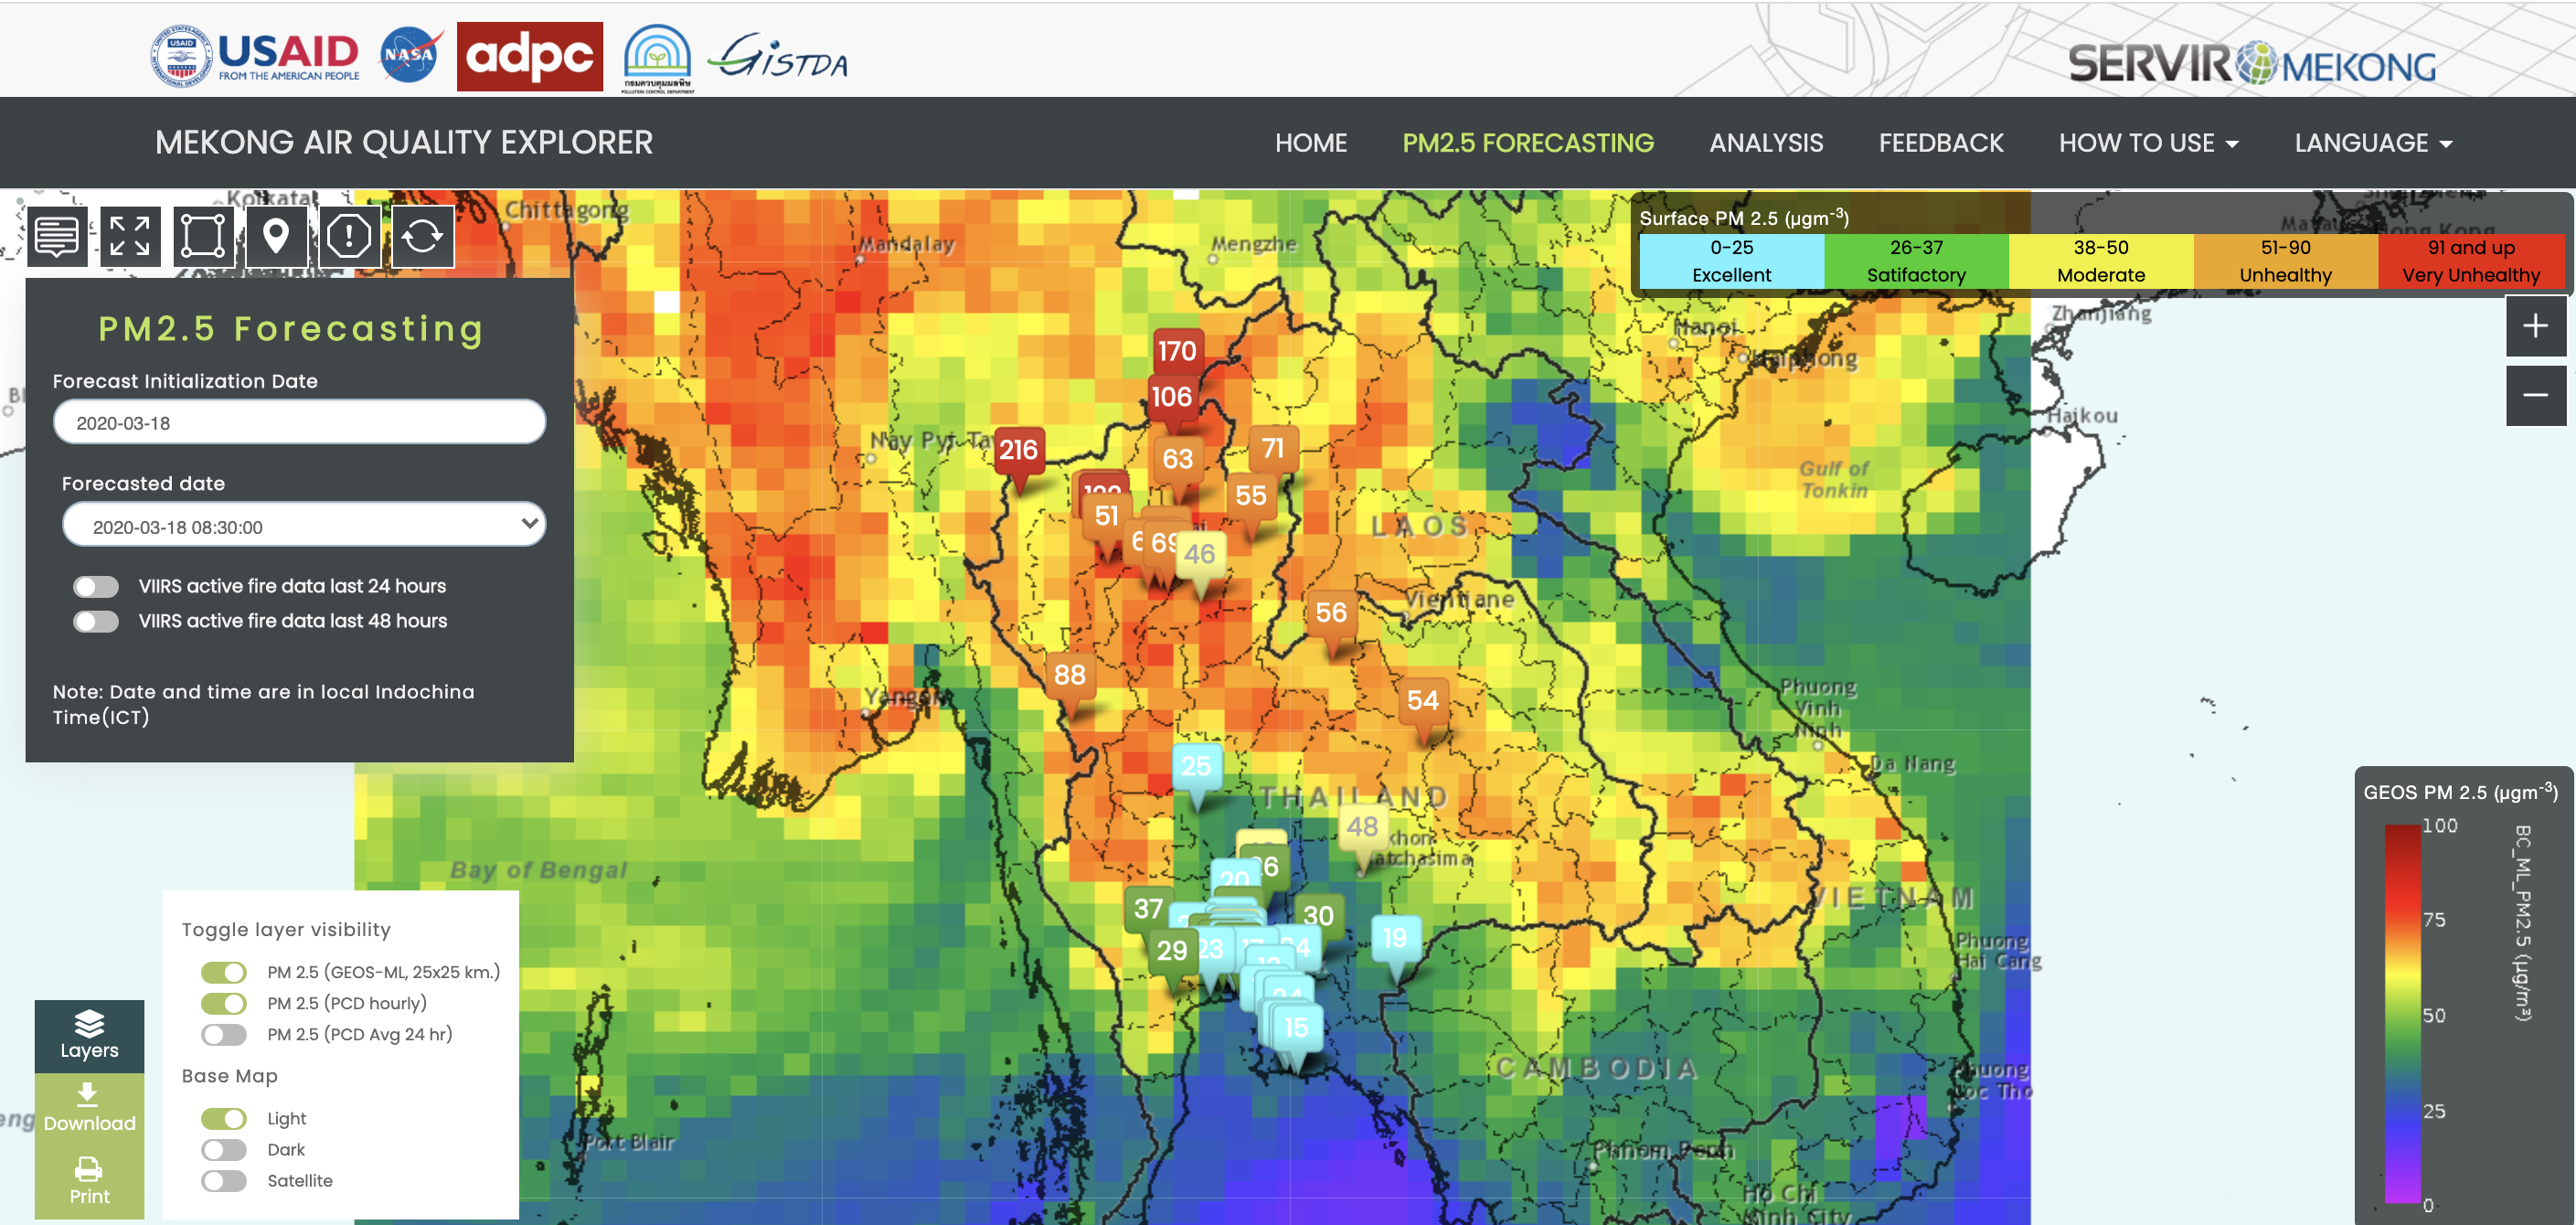
Task: Expand the HOW TO USE menu
Action: coord(2148,143)
